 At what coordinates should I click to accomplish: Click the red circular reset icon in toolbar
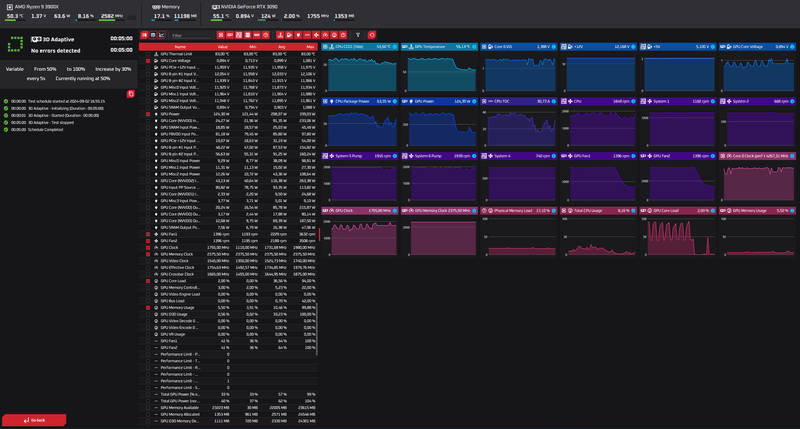371,35
